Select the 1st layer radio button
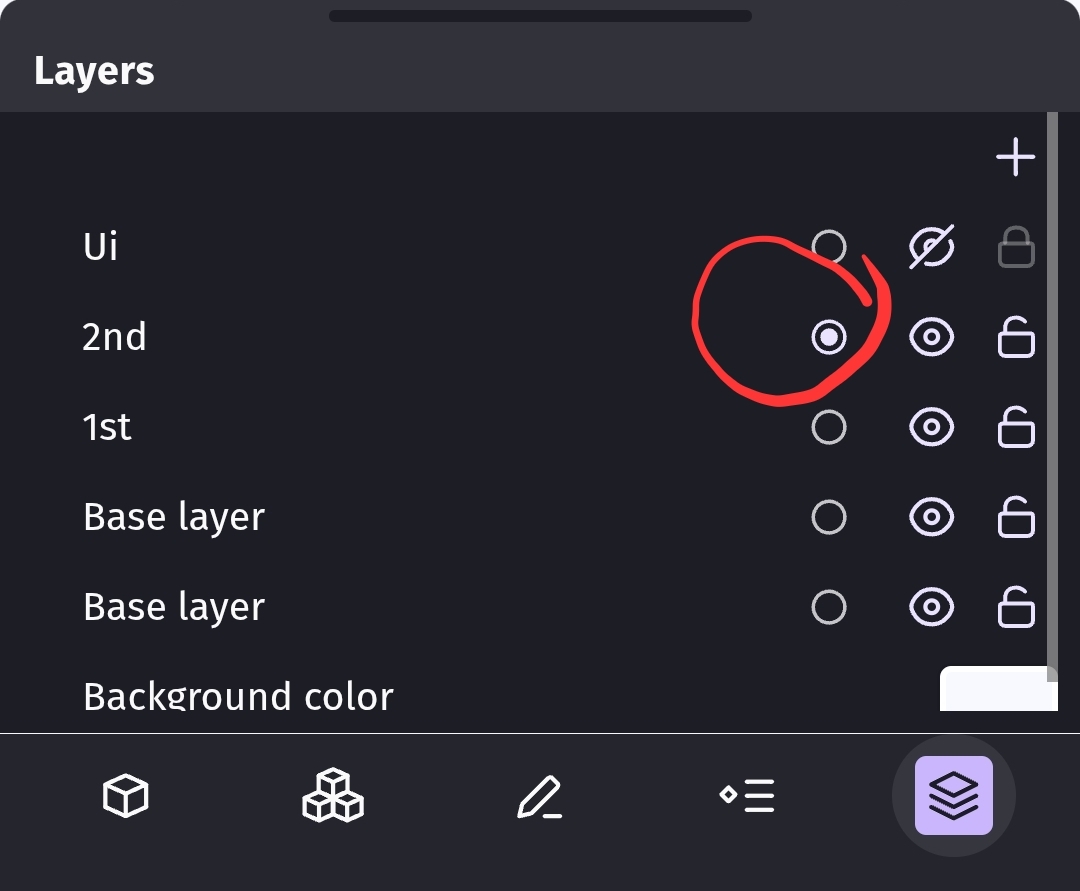This screenshot has height=891, width=1080. pyautogui.click(x=829, y=427)
